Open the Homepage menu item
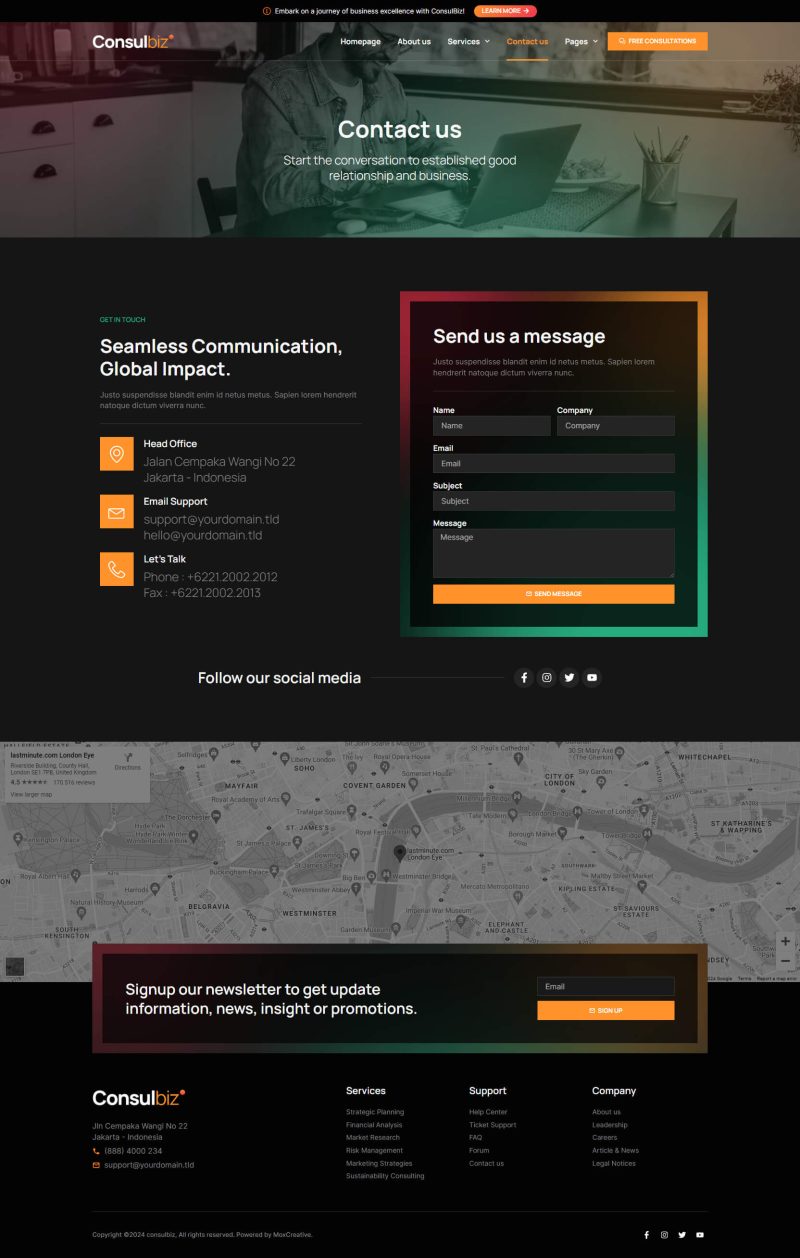 (x=360, y=42)
